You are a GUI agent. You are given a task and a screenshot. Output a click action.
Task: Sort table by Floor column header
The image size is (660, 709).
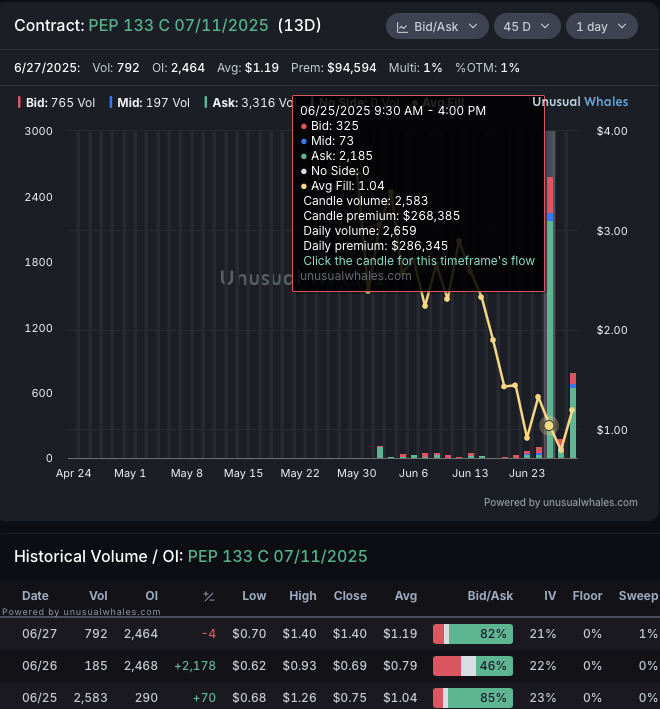click(587, 596)
